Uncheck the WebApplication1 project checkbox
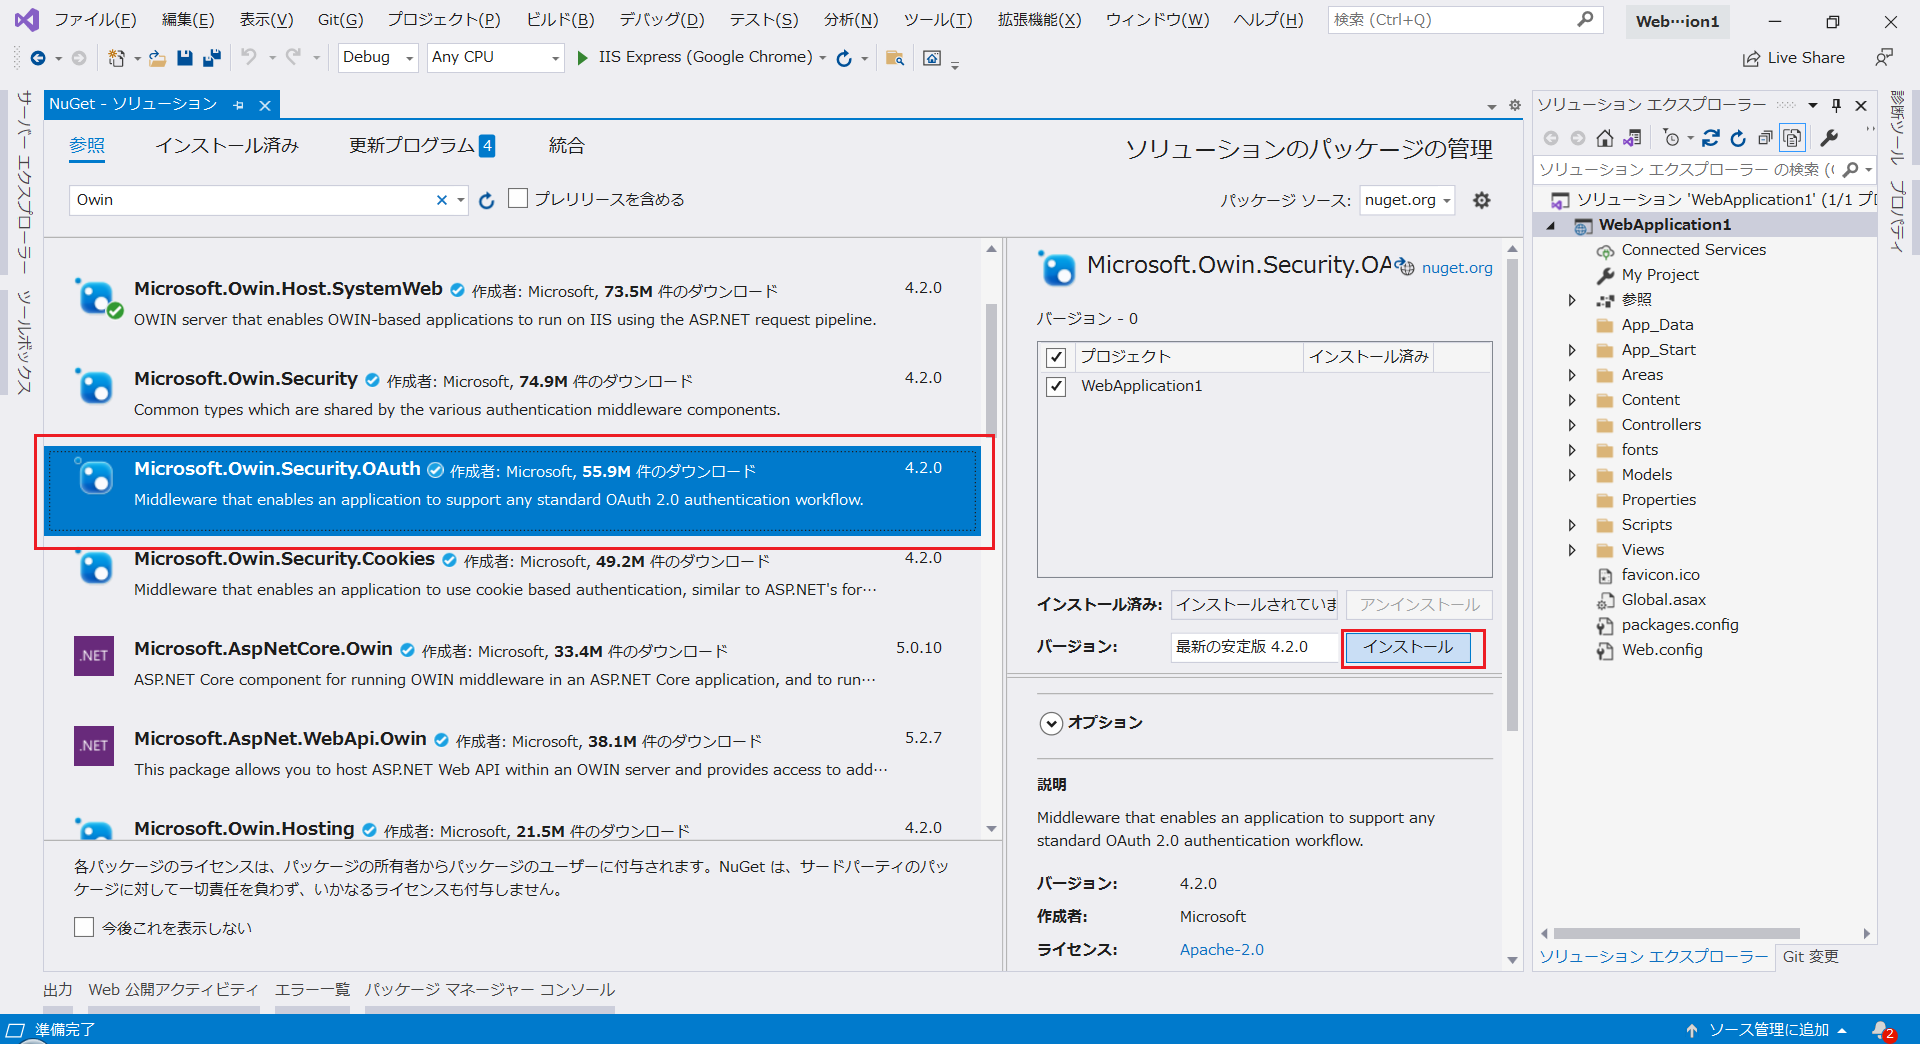This screenshot has width=1920, height=1044. pyautogui.click(x=1056, y=386)
